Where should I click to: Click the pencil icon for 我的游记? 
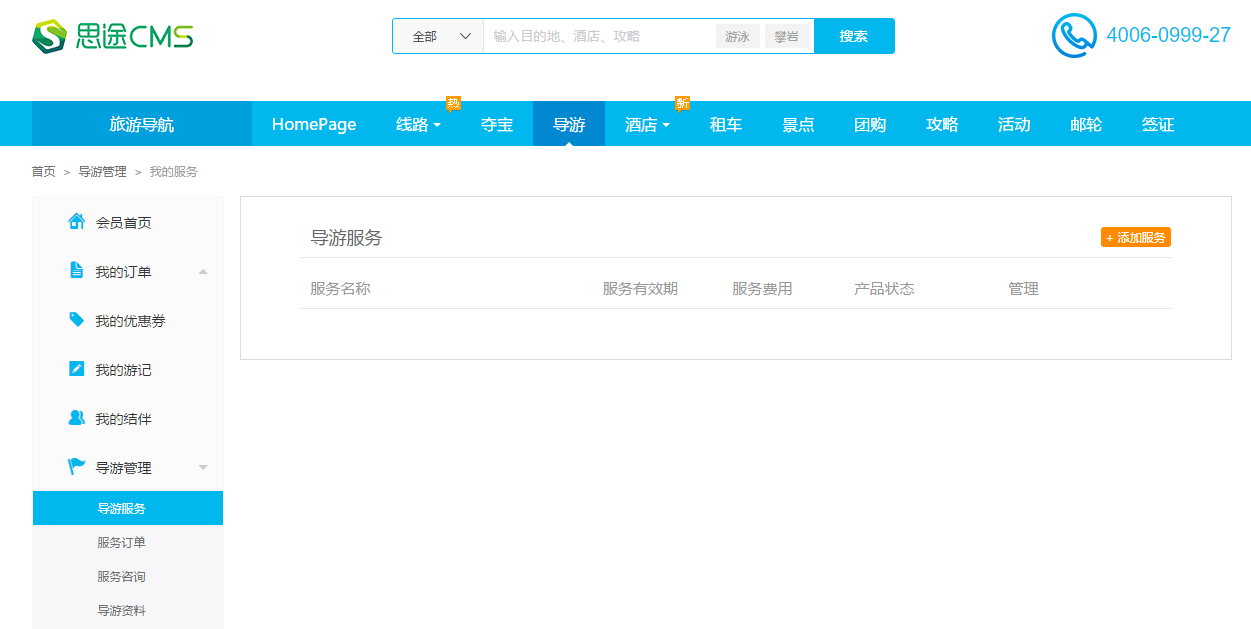[76, 369]
